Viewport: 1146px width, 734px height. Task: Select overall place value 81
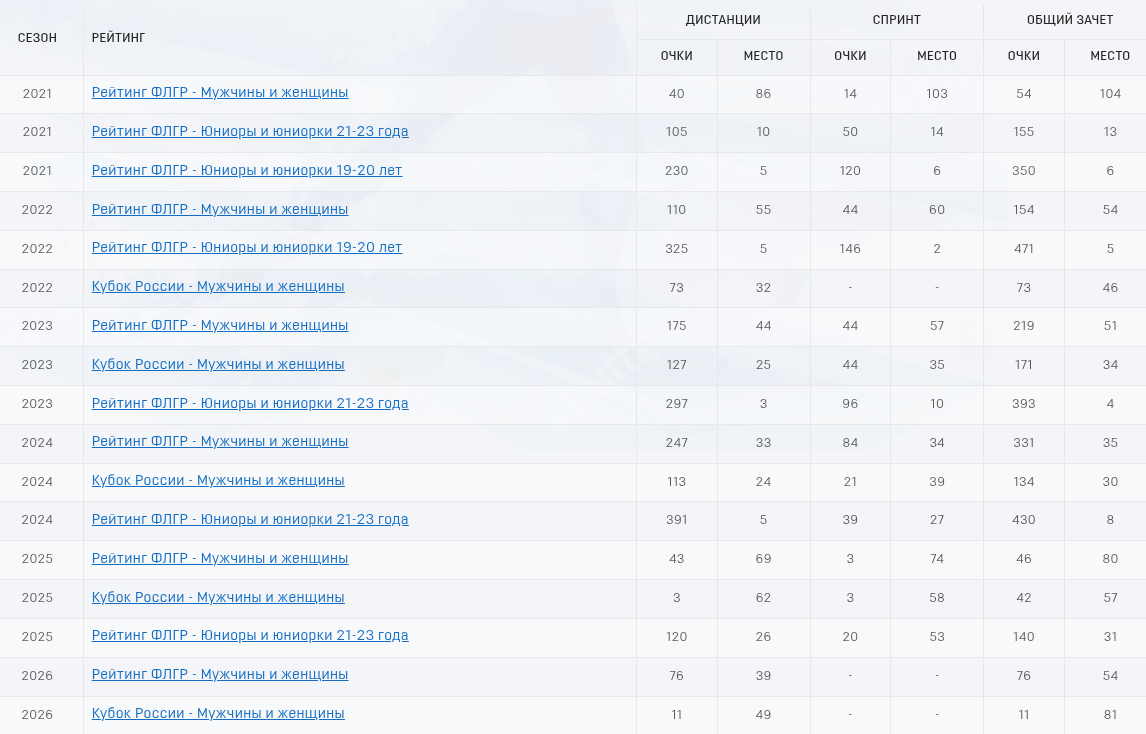(1110, 715)
